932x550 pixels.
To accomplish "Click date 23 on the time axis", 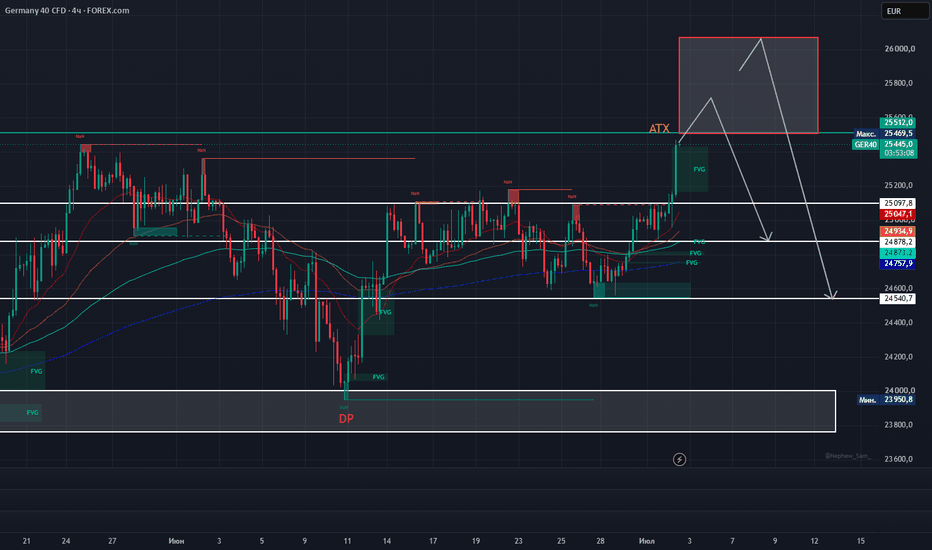I will click(x=518, y=541).
